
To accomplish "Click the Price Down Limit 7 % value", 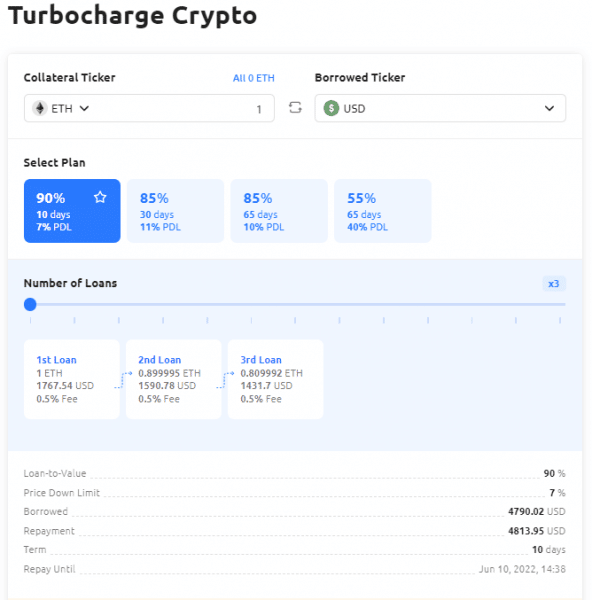I will (557, 492).
